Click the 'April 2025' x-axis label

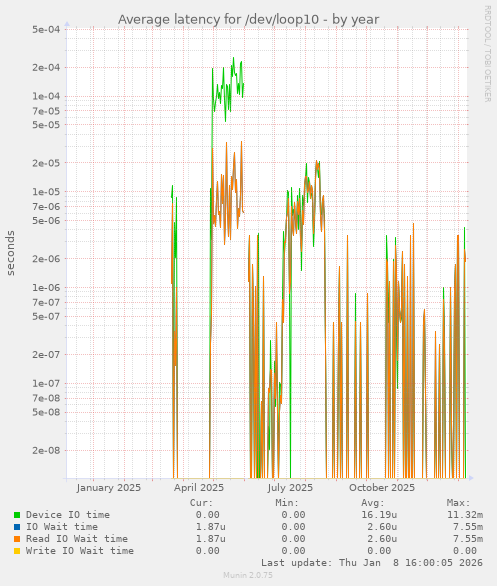199,488
